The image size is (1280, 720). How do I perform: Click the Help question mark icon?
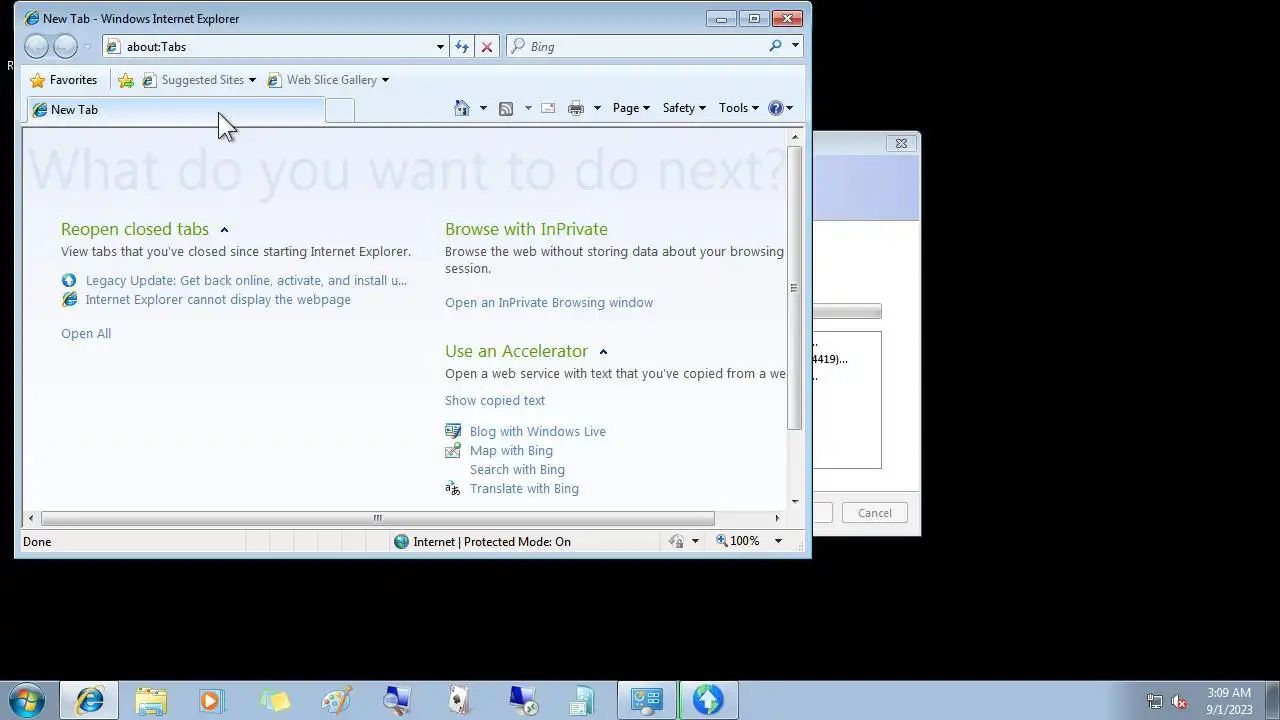(775, 108)
